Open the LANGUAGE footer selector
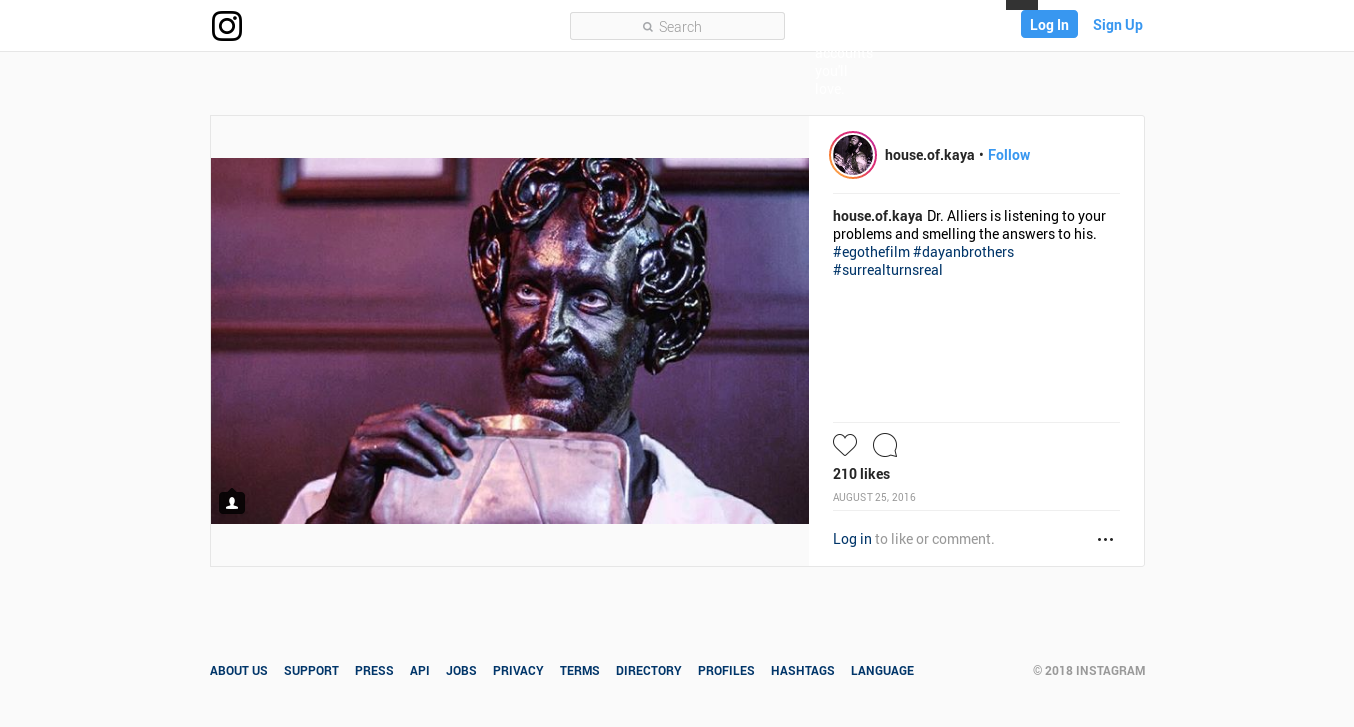Viewport: 1354px width, 727px height. click(x=882, y=671)
